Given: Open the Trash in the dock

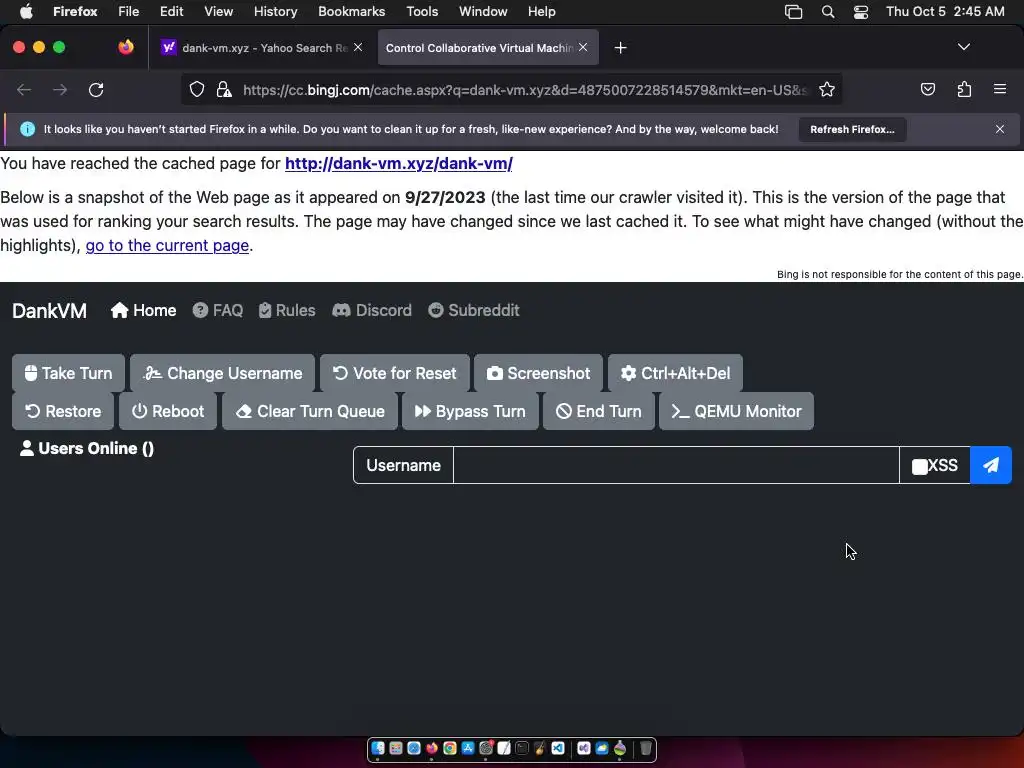Looking at the screenshot, I should (645, 748).
